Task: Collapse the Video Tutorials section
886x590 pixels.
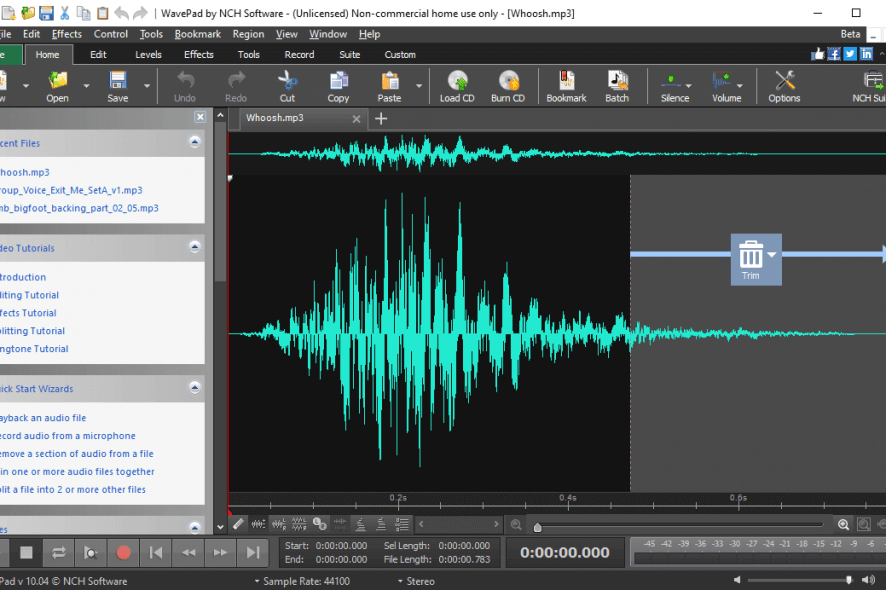Action: point(194,247)
